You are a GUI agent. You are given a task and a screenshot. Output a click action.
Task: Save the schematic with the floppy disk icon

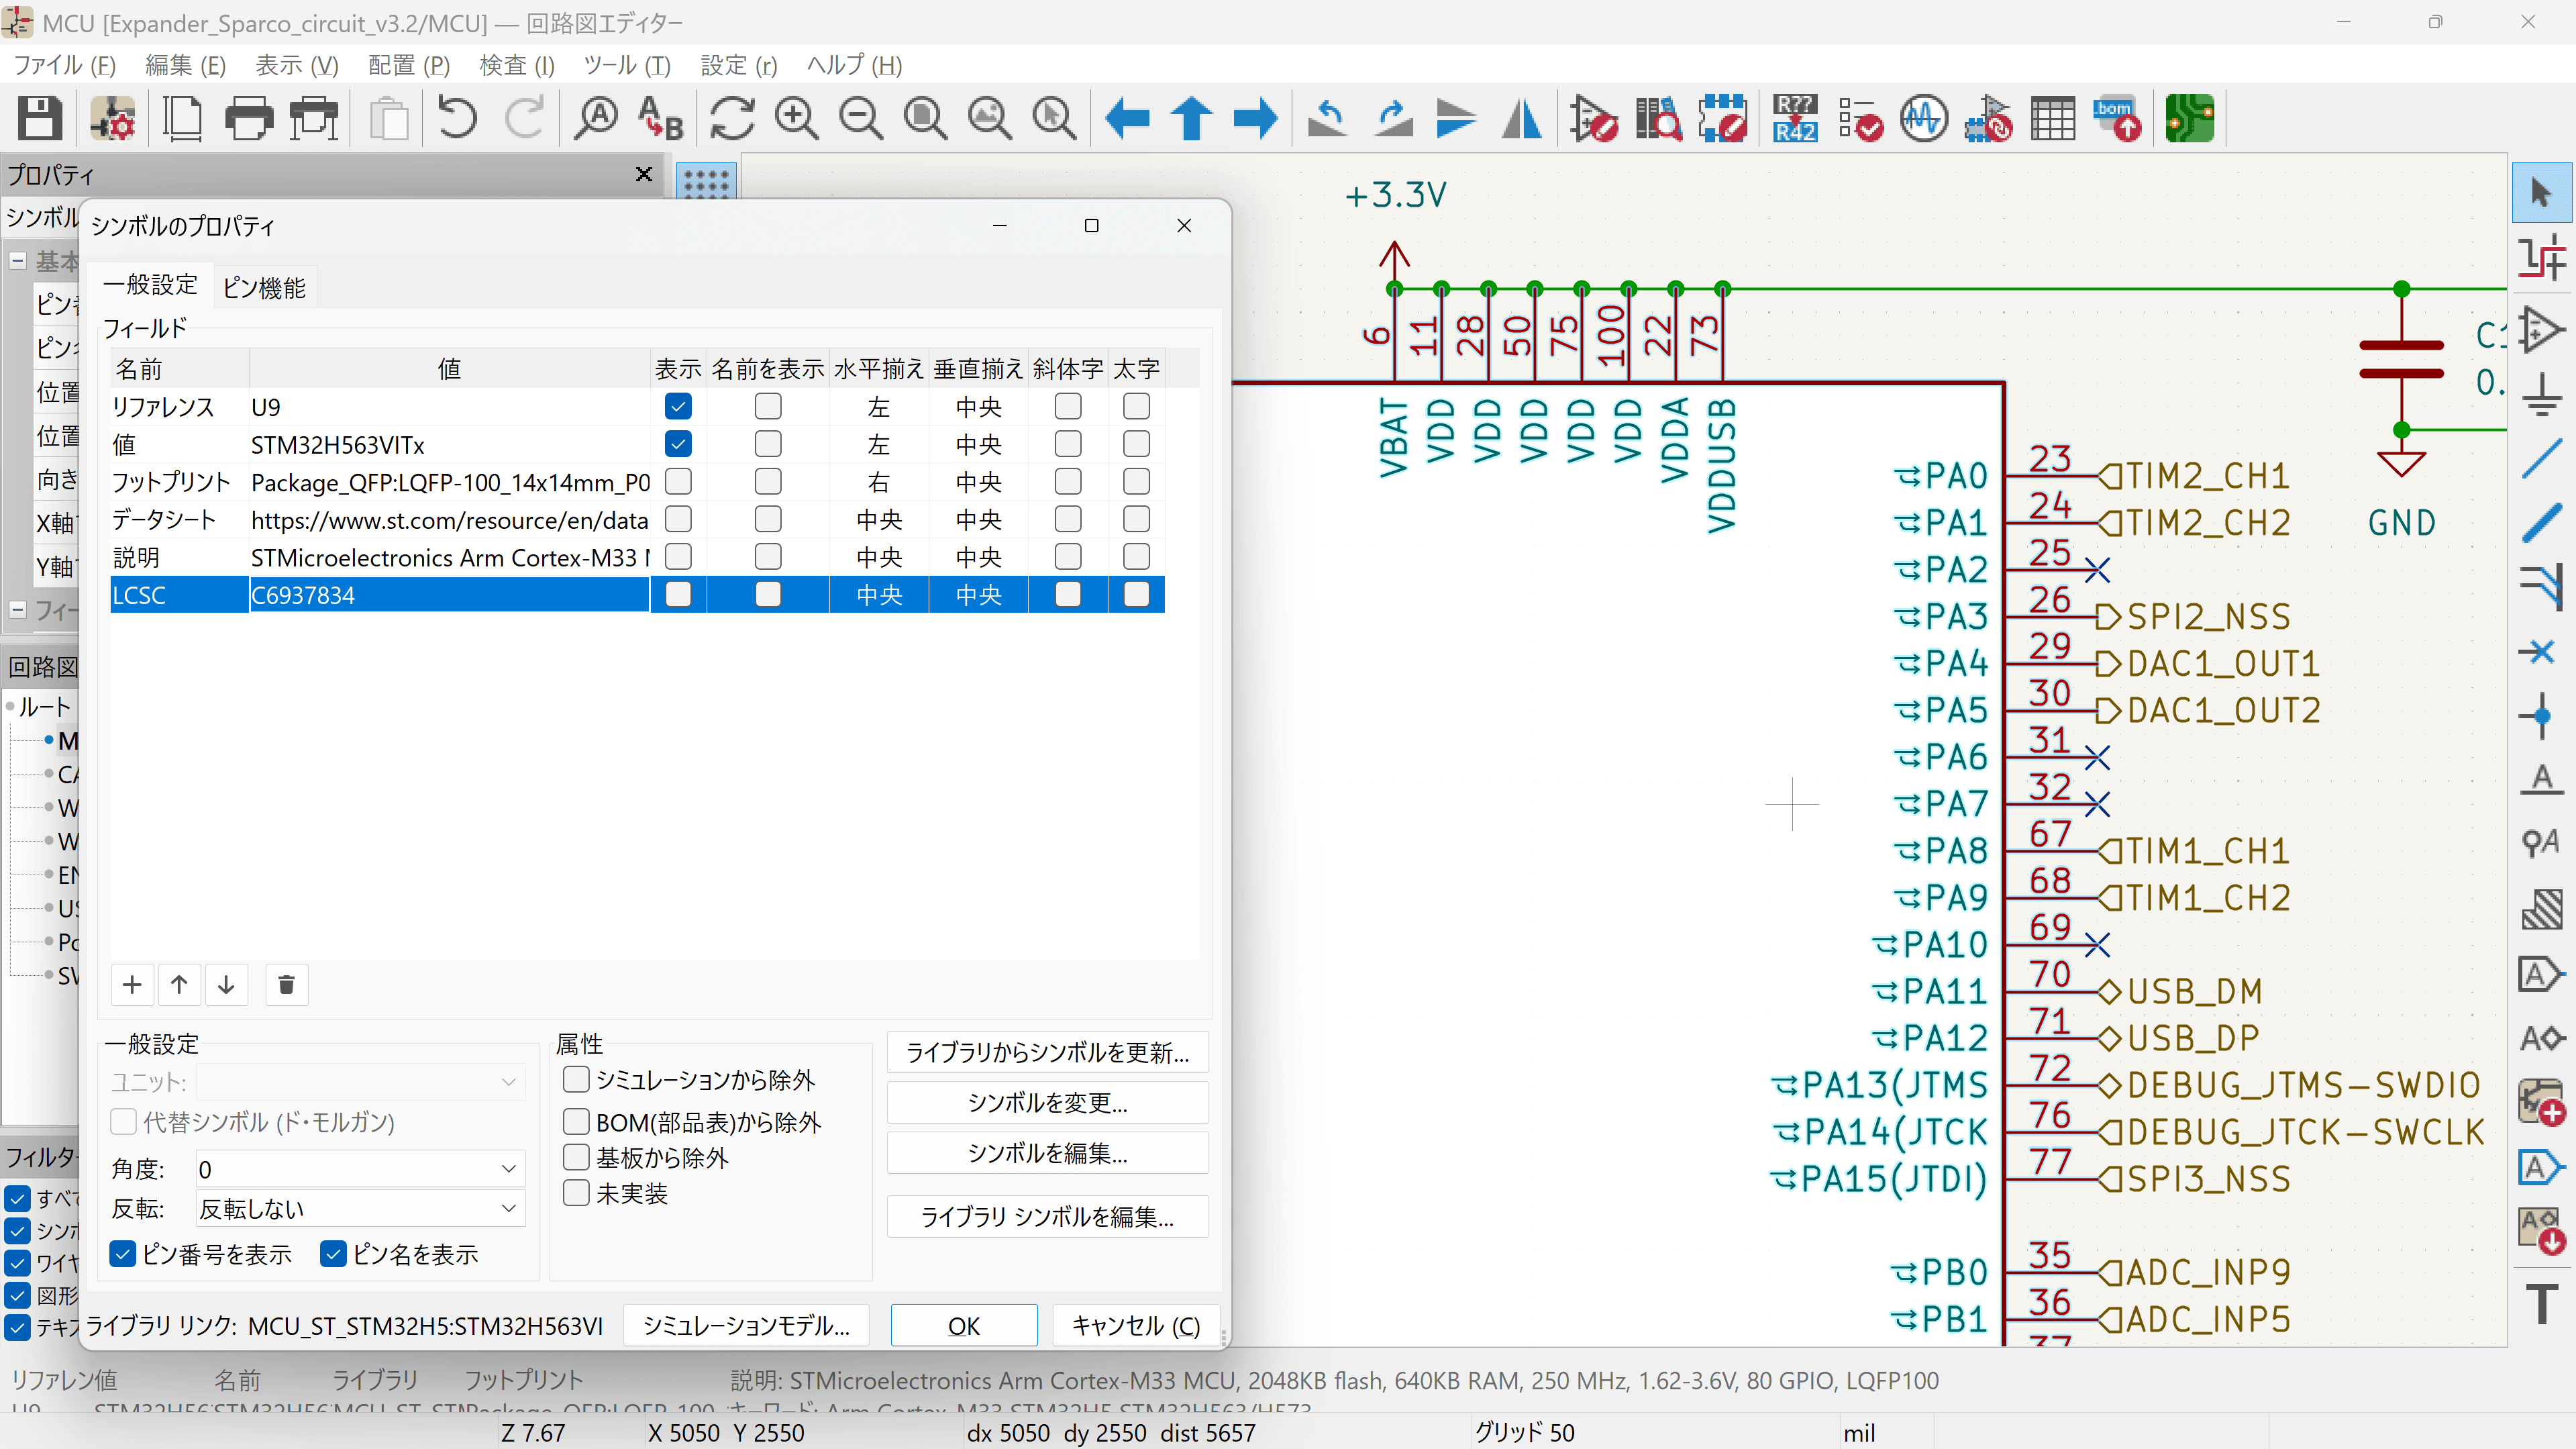tap(40, 119)
